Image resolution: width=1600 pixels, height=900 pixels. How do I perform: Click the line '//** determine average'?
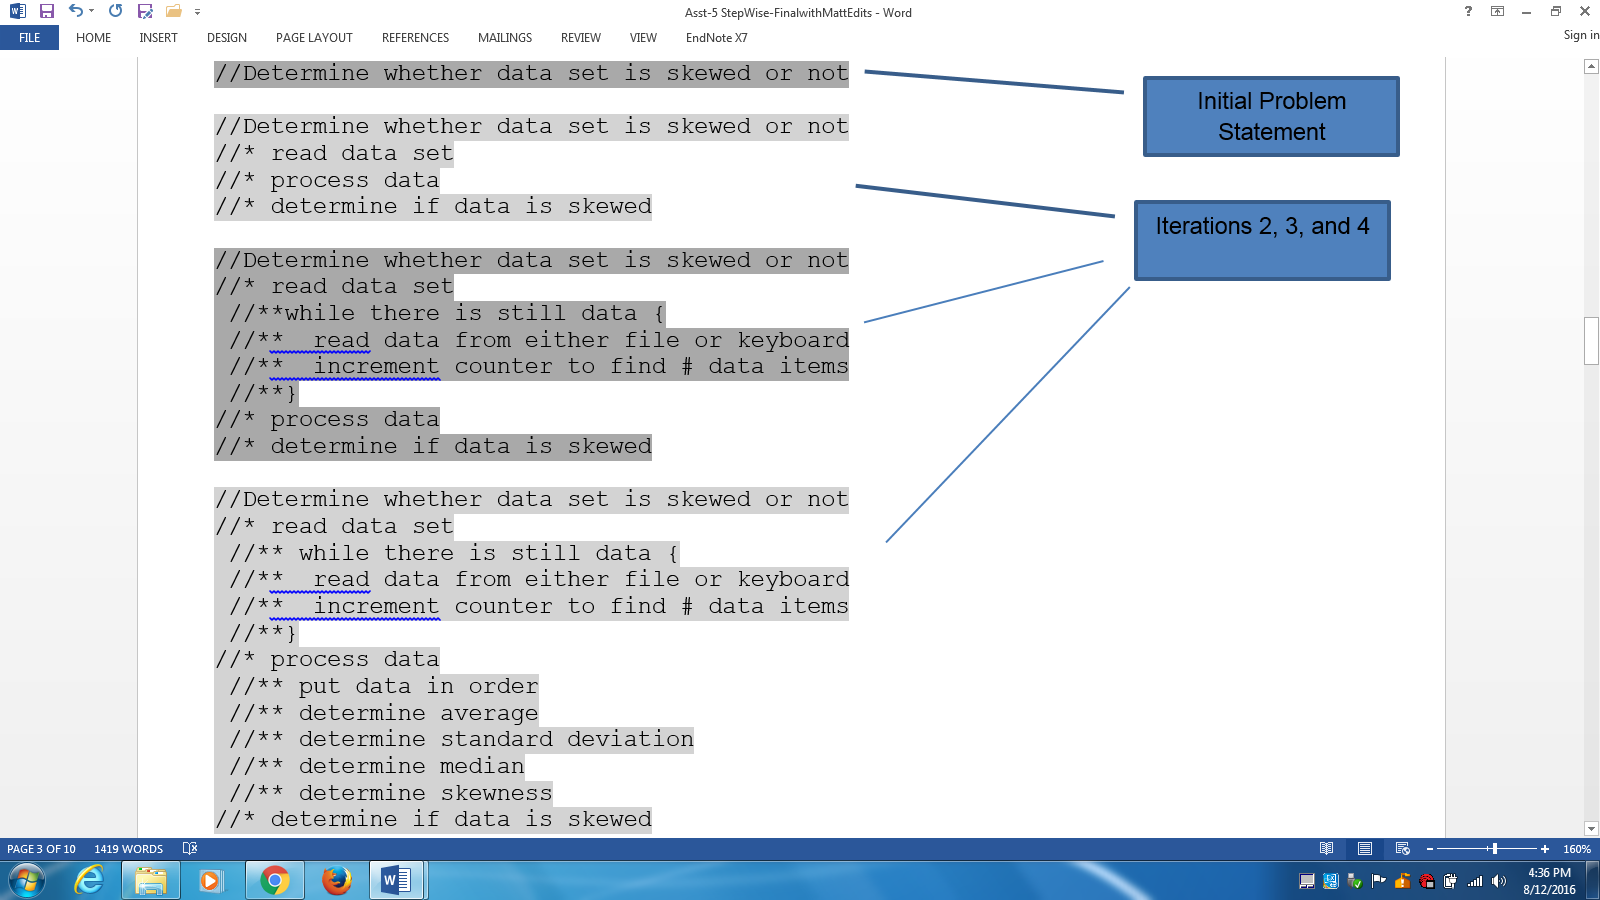pos(384,713)
